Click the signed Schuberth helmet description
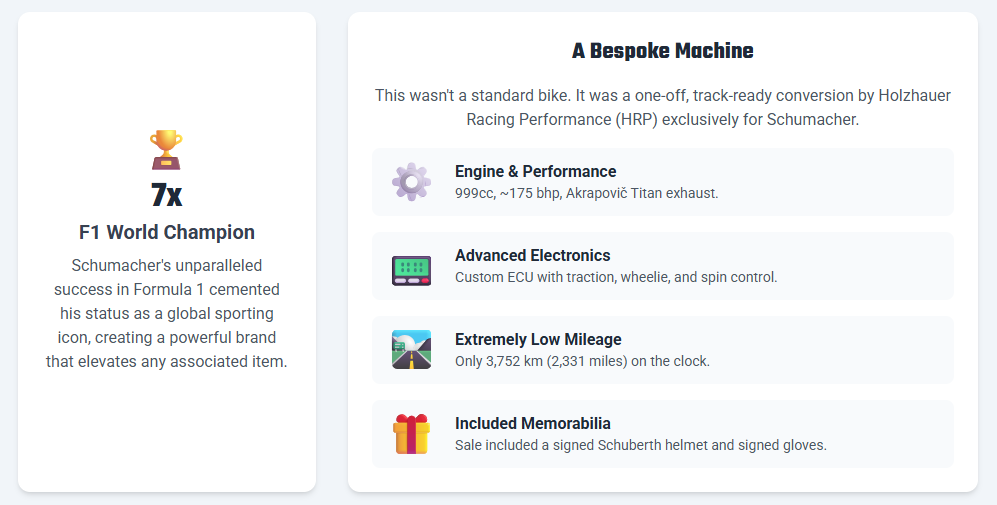This screenshot has width=997, height=505. (x=640, y=445)
